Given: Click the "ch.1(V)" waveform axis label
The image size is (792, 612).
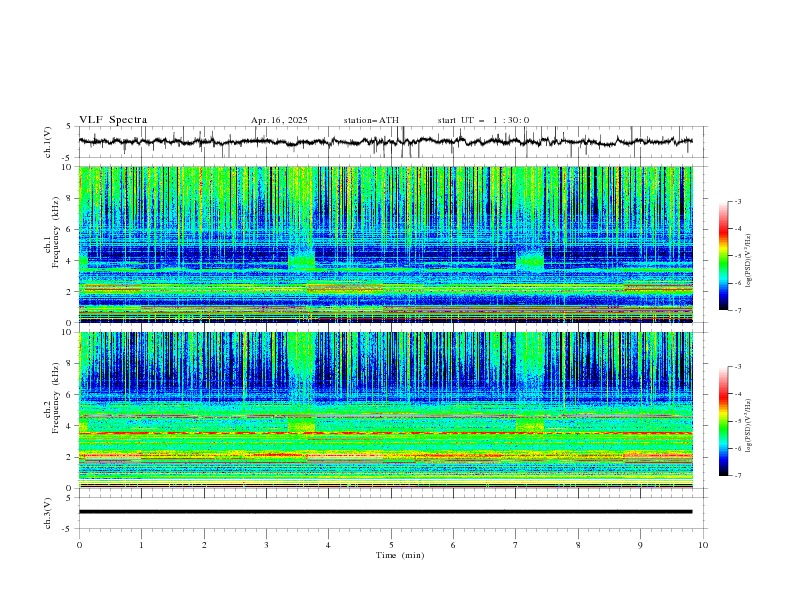Looking at the screenshot, I should [48, 142].
